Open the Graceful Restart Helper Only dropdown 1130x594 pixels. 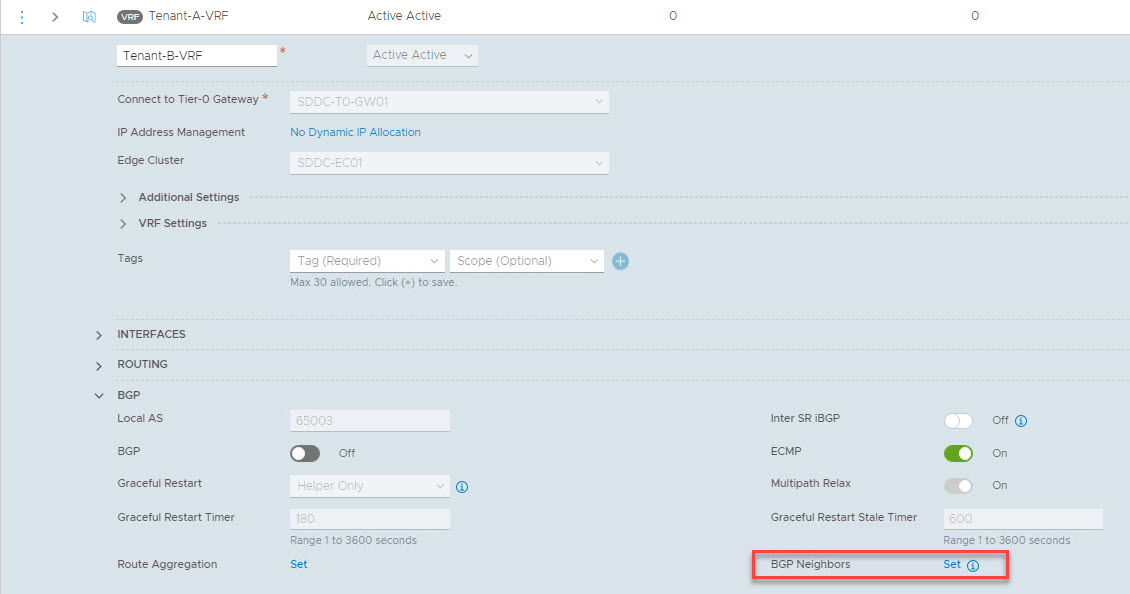[369, 486]
